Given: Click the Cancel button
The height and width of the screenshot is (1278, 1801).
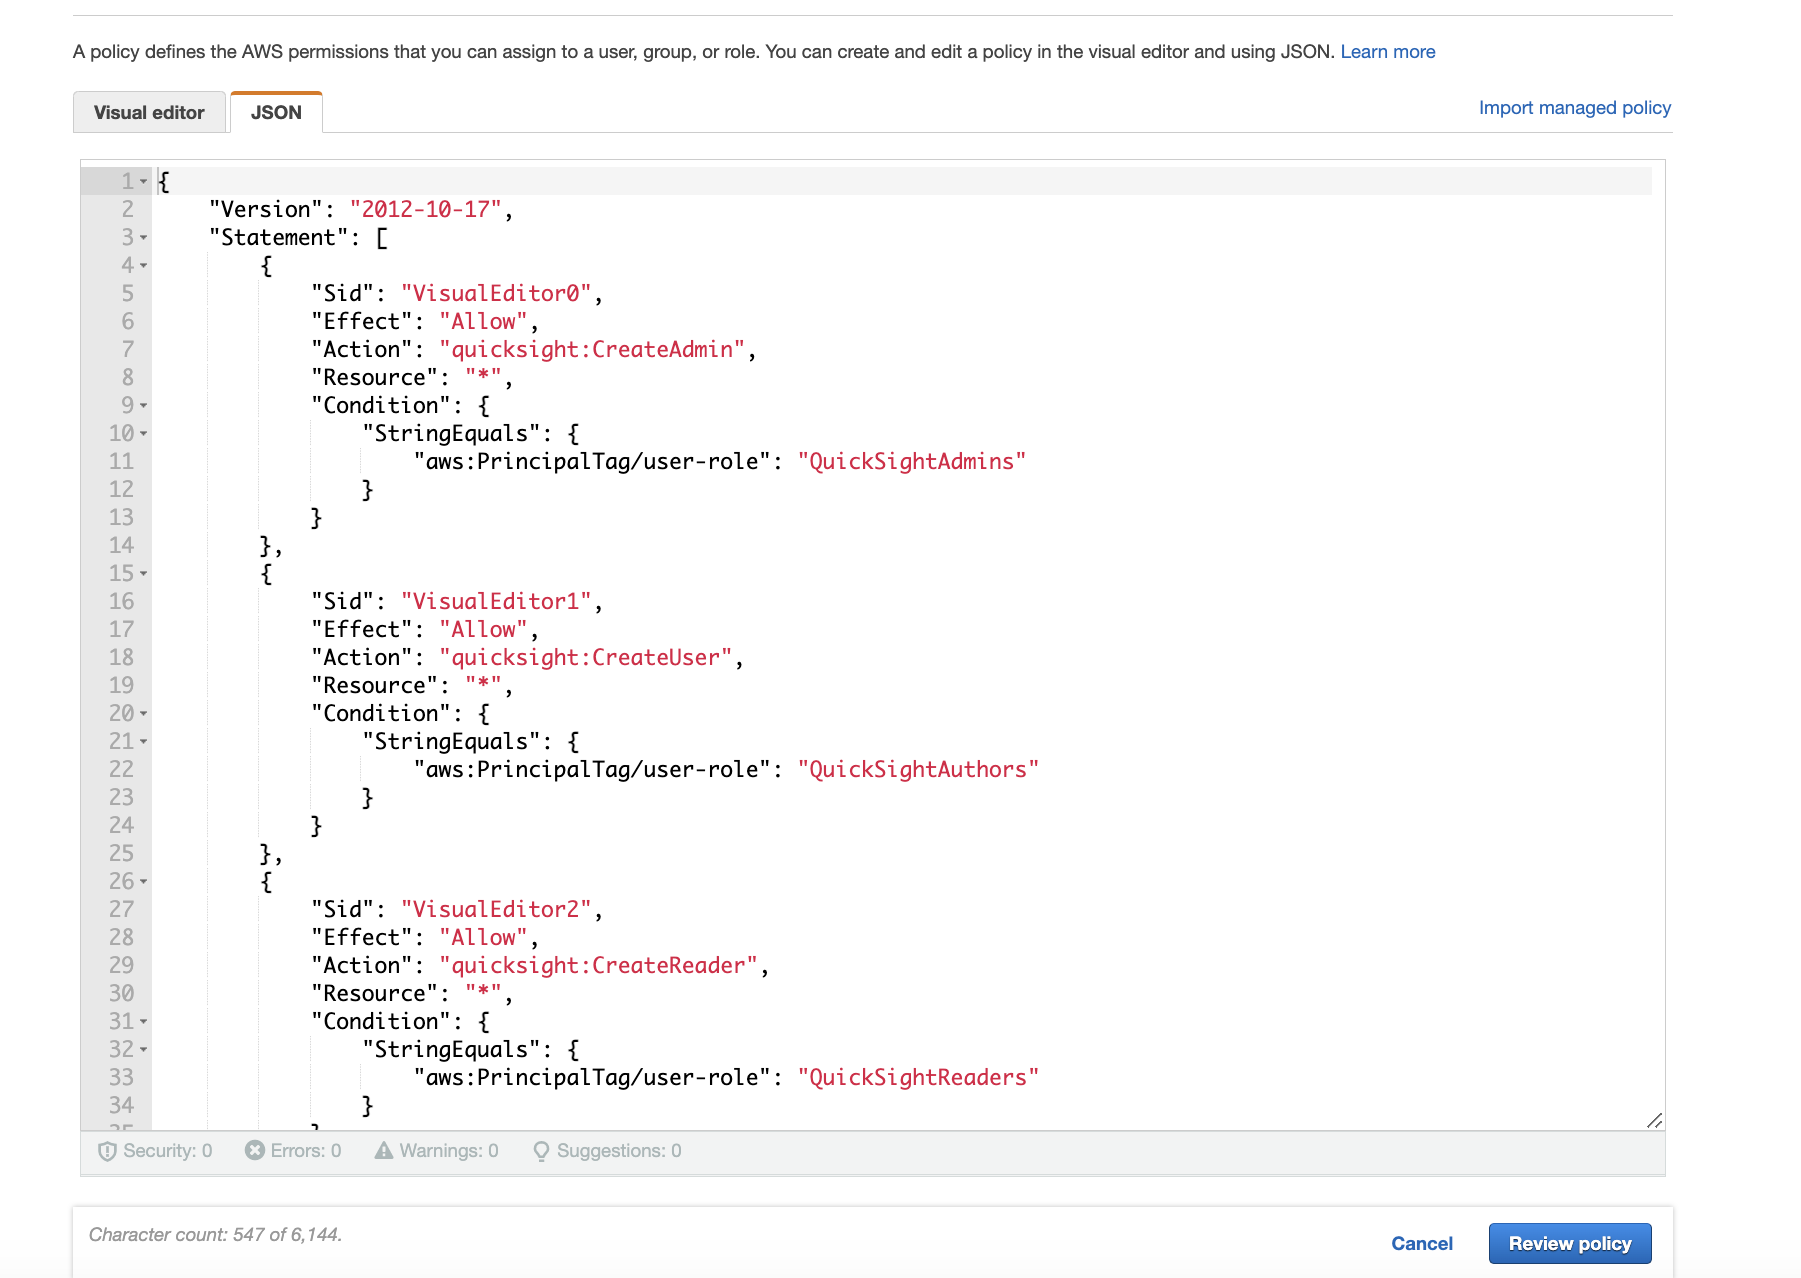Looking at the screenshot, I should click(x=1422, y=1243).
